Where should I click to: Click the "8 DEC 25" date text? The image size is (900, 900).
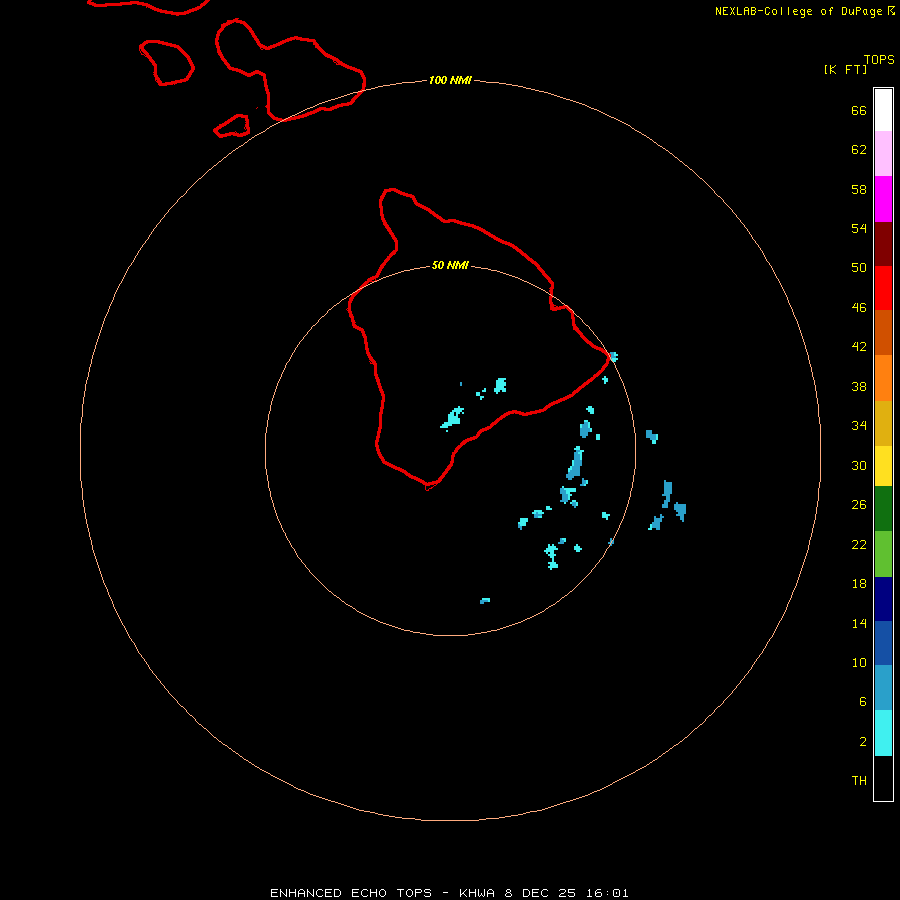coord(540,893)
